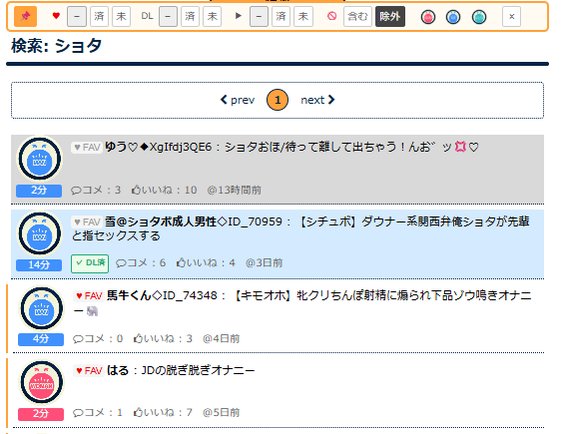Click the '@13時間前' timestamp

click(234, 190)
